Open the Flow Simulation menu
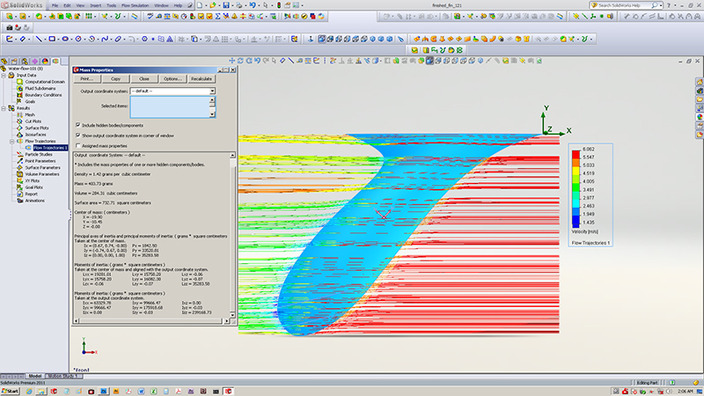This screenshot has width=704, height=396. coord(135,5)
